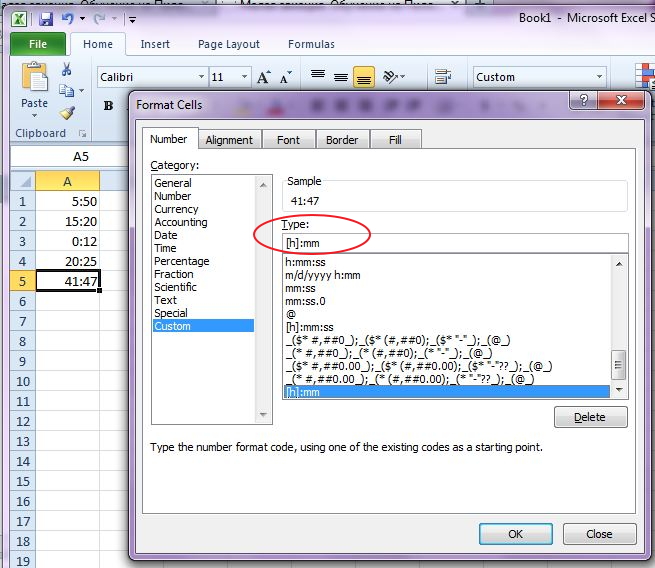Open the Page Layout ribbon tab
655x568 pixels.
pyautogui.click(x=228, y=44)
